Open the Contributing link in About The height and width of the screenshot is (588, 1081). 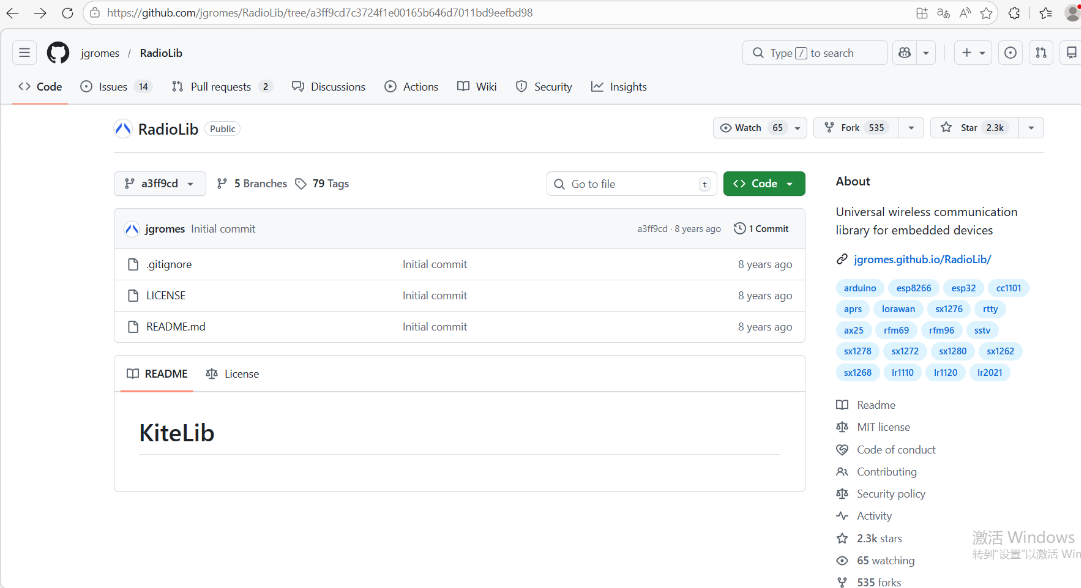pyautogui.click(x=887, y=472)
